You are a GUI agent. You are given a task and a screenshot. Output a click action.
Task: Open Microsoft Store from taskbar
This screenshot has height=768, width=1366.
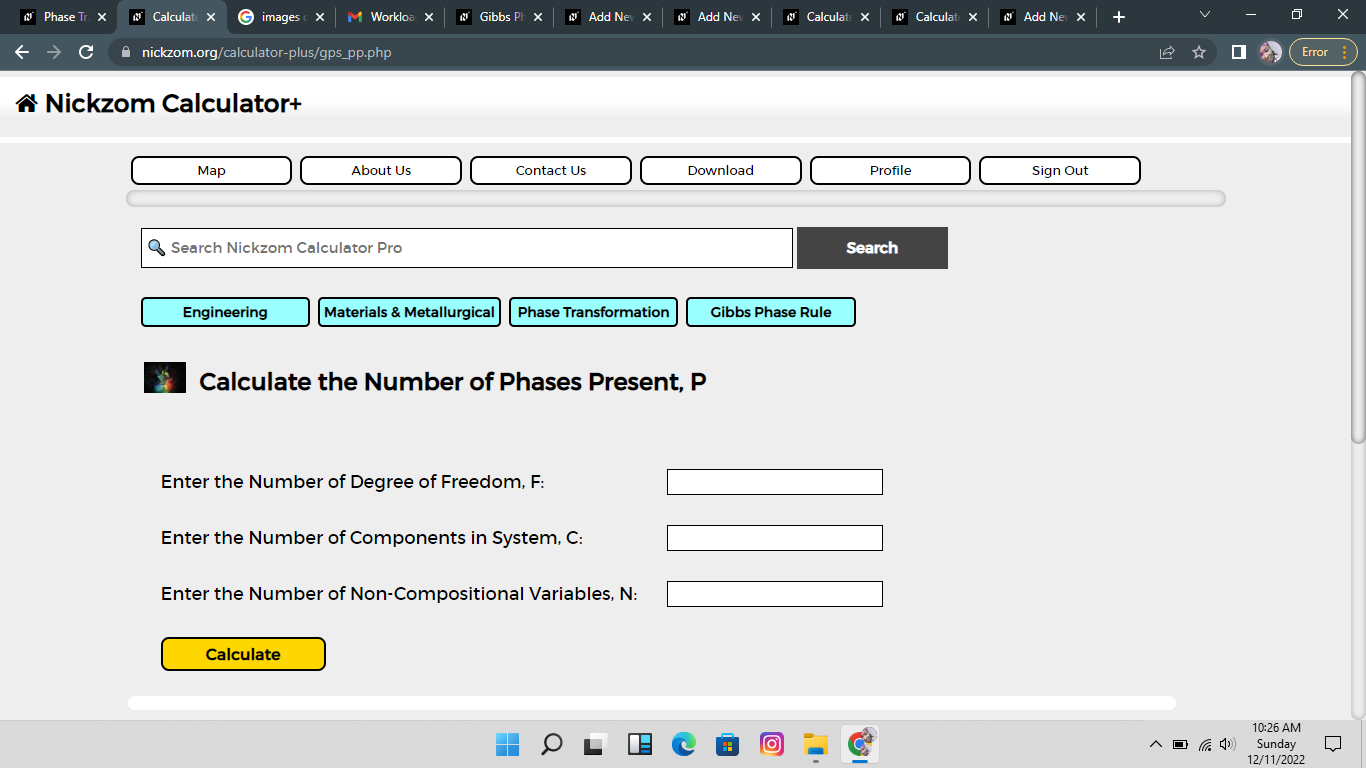pos(727,744)
